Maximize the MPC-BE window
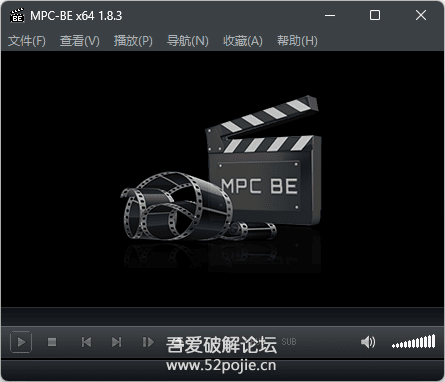Image resolution: width=445 pixels, height=382 pixels. (375, 15)
